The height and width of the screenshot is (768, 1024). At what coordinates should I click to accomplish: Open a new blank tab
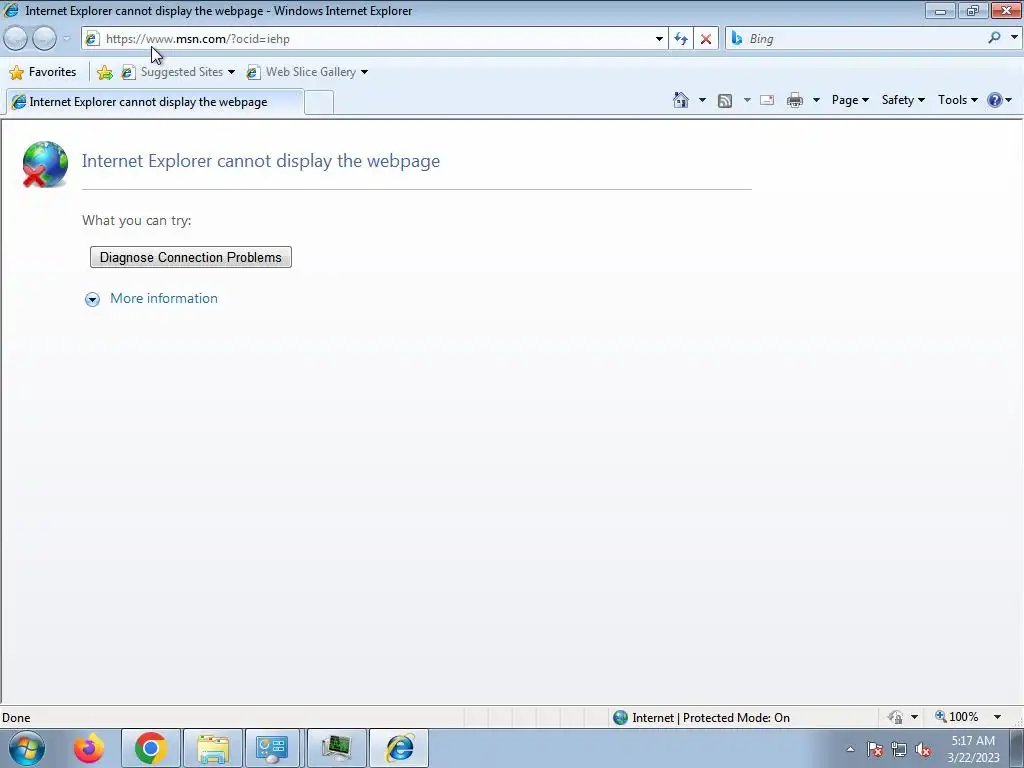(319, 103)
